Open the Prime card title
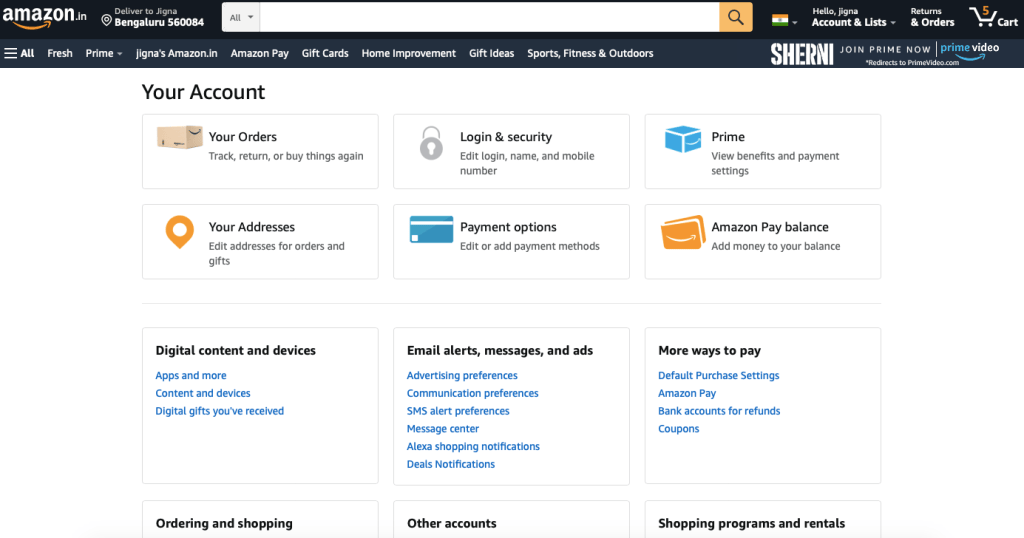 pos(728,136)
